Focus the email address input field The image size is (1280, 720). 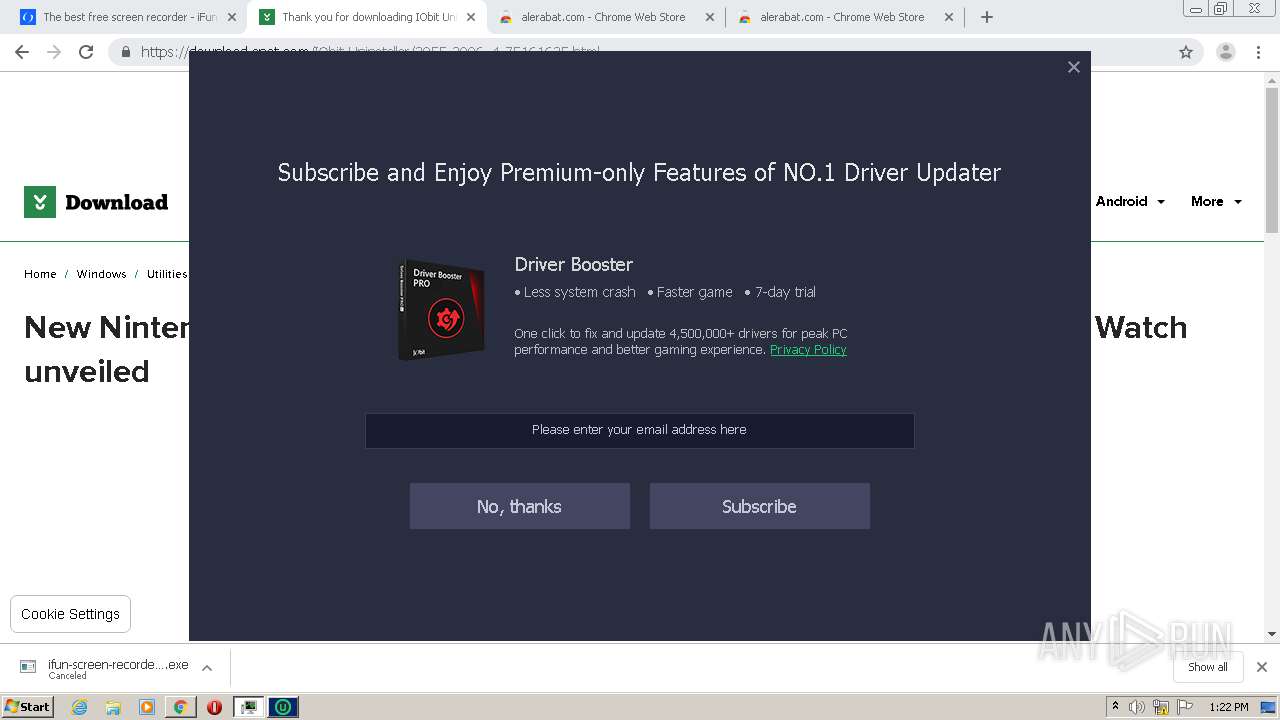[x=639, y=430]
